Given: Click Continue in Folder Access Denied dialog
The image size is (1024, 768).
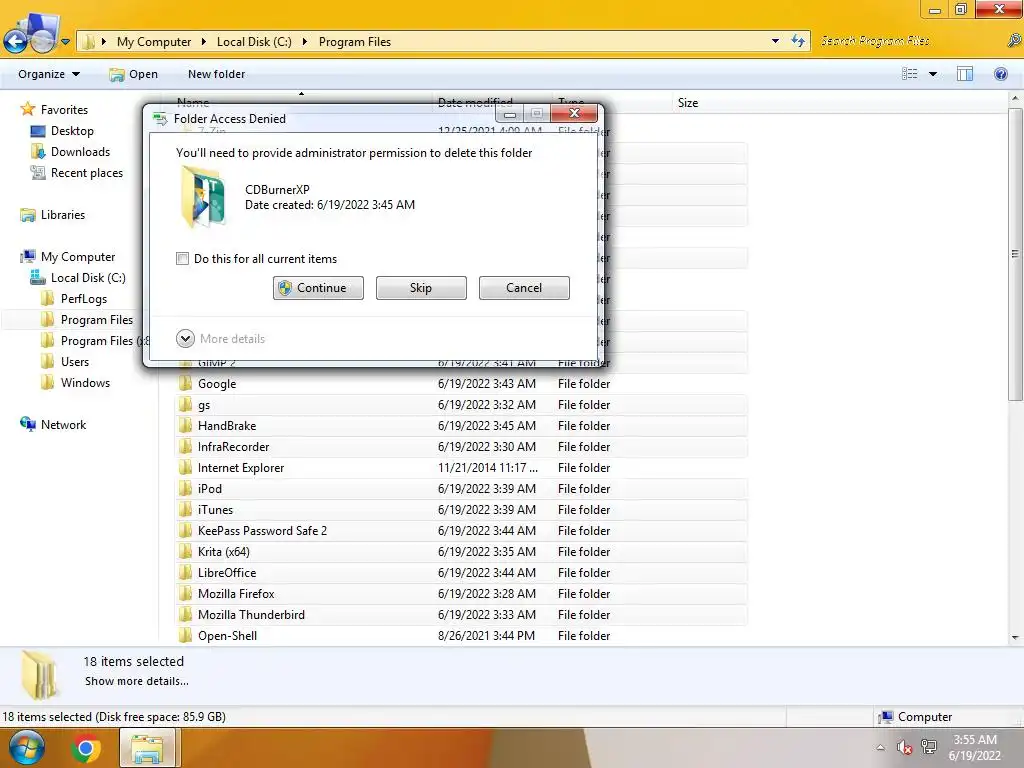Looking at the screenshot, I should (318, 288).
